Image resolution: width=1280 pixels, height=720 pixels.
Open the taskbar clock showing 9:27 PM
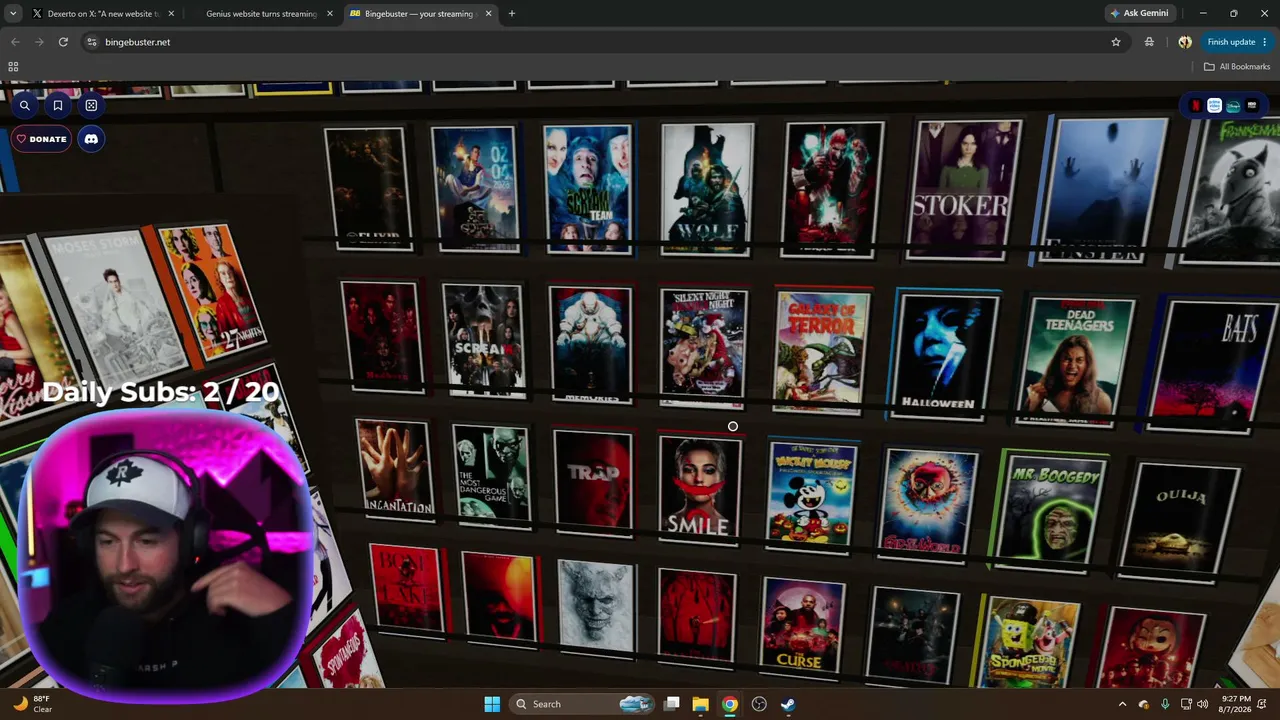pos(1234,704)
